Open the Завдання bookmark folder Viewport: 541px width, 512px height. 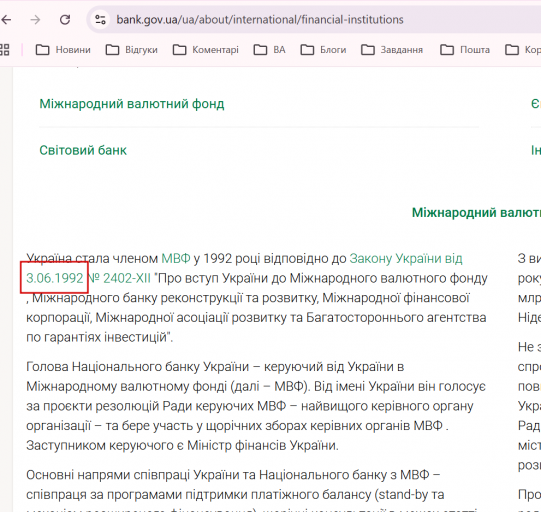point(392,50)
